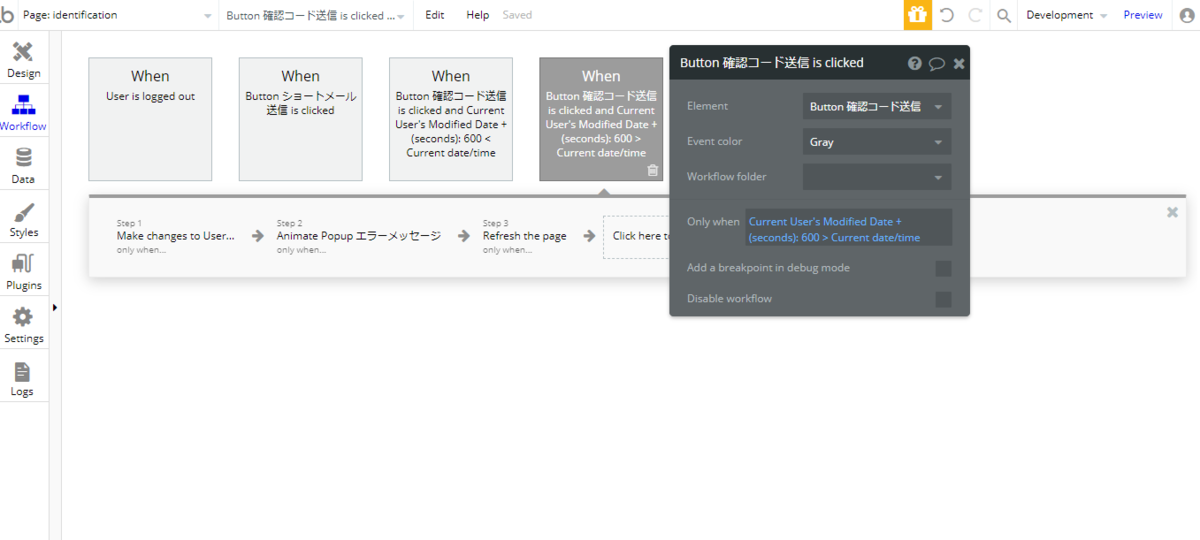Click the help question mark in property panel
This screenshot has height=540, width=1200.
point(915,63)
